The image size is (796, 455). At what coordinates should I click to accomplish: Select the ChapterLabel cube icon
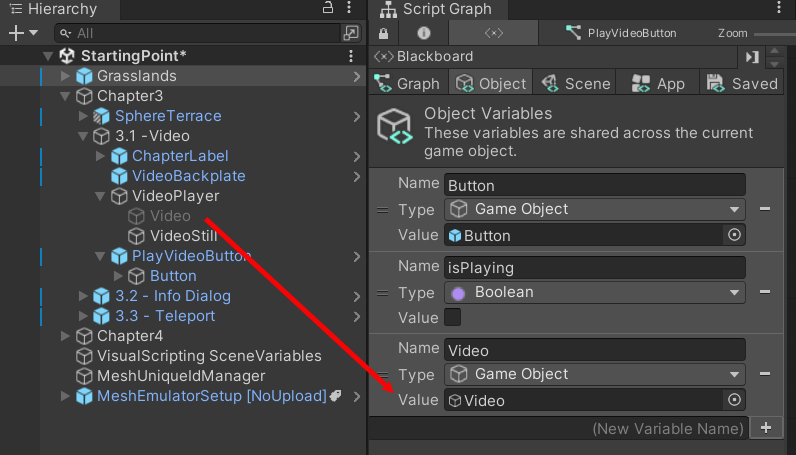click(x=119, y=156)
